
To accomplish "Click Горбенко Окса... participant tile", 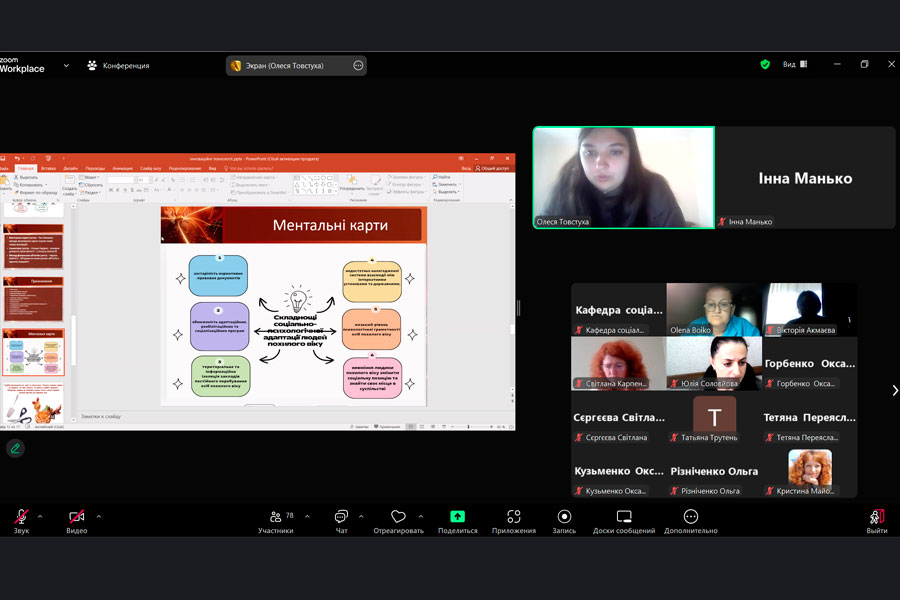I will (x=810, y=363).
